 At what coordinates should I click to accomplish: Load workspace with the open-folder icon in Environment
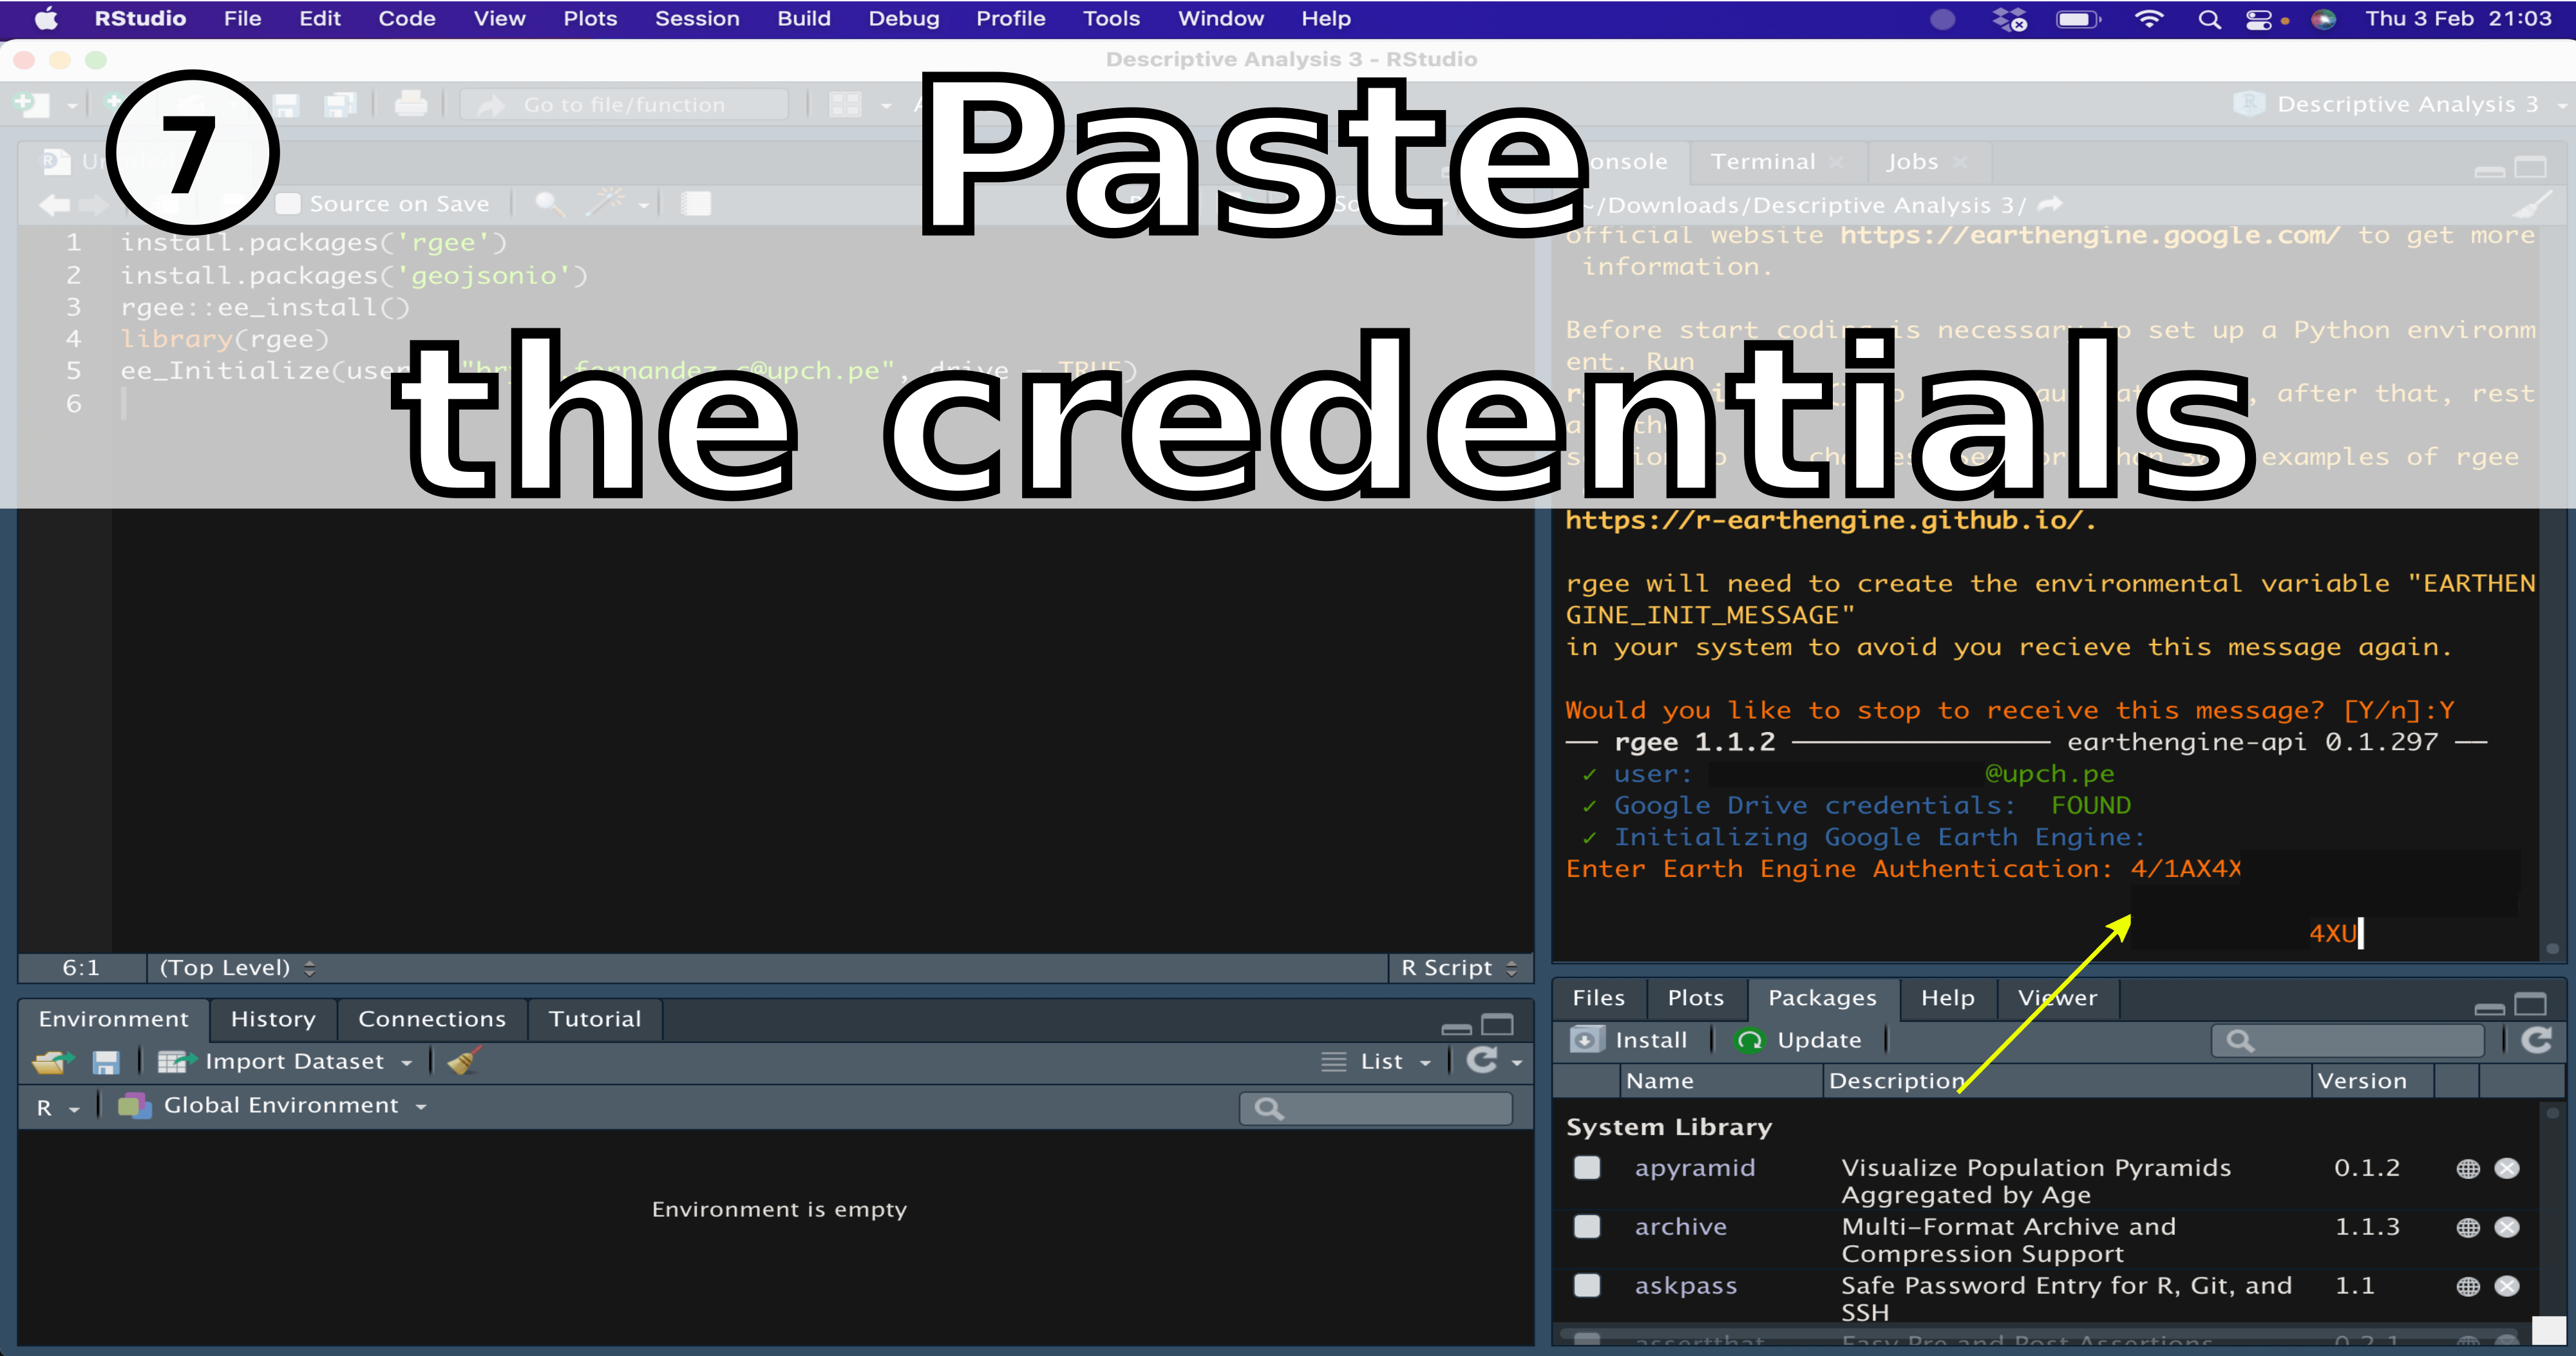pyautogui.click(x=53, y=1062)
